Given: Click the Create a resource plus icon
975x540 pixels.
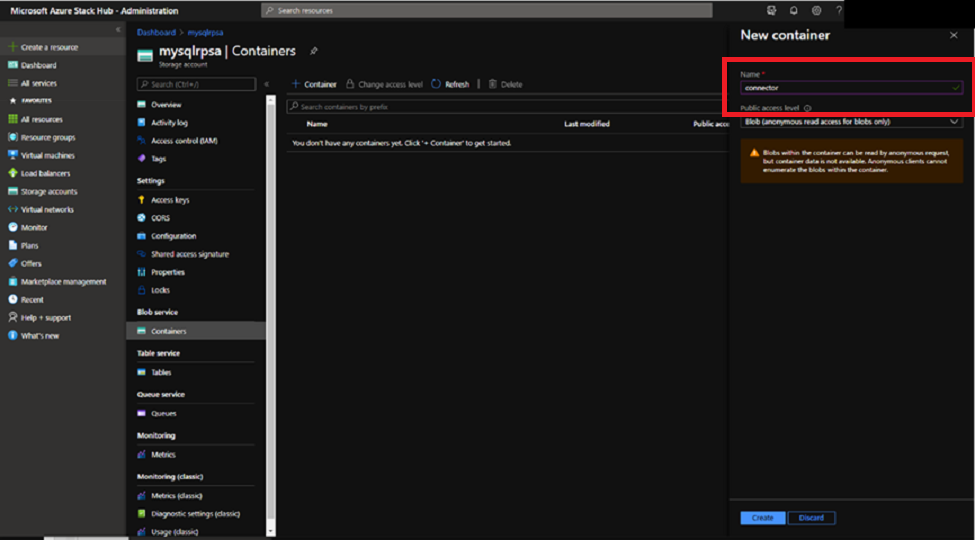Looking at the screenshot, I should click(12, 47).
